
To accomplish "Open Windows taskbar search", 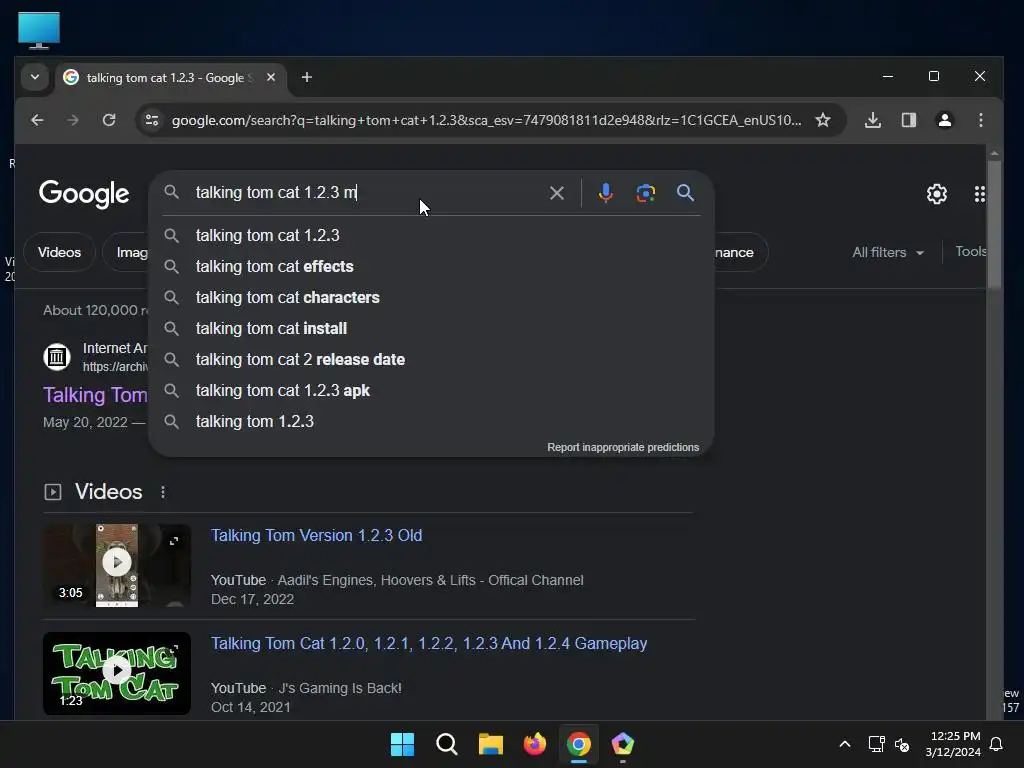I will coord(447,744).
